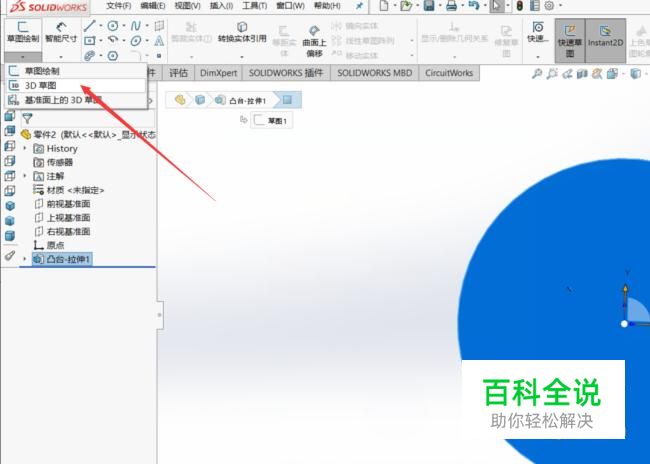
Task: Switch to the SOLIDWORKS 插件 tab
Action: [x=286, y=73]
